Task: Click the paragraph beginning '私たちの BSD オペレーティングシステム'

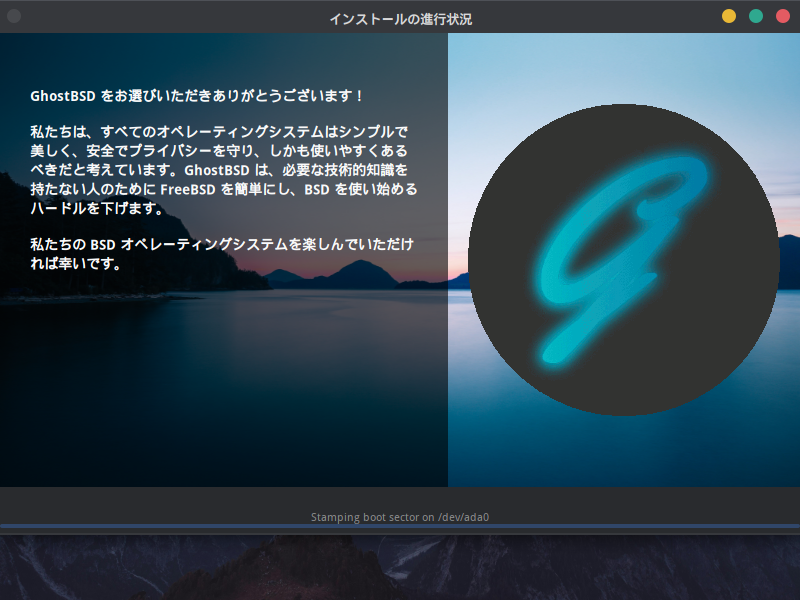Action: [222, 254]
